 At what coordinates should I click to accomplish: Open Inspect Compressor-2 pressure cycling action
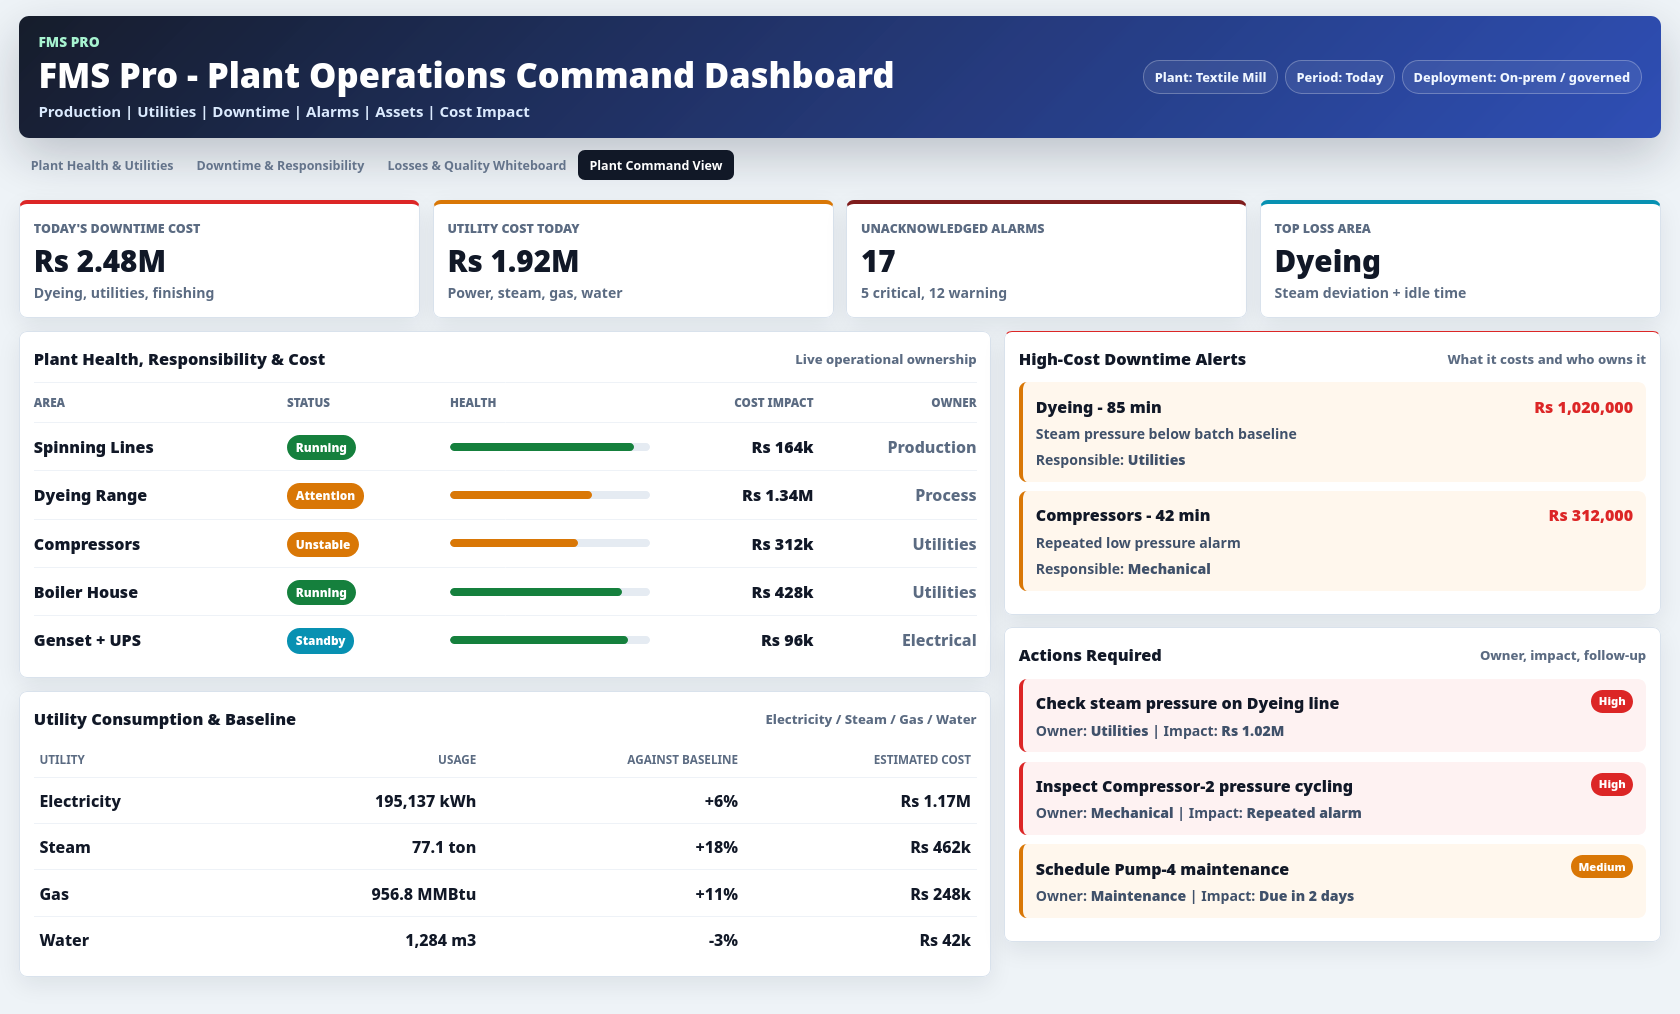click(x=1332, y=798)
